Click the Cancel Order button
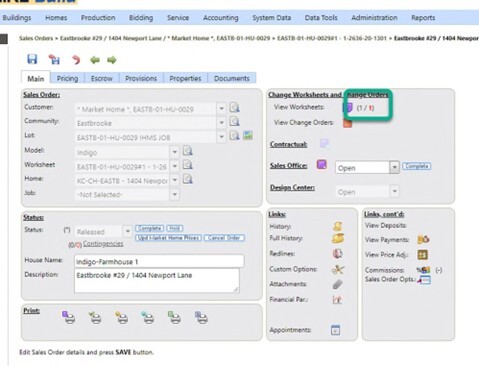This screenshot has height=366, width=479. pyautogui.click(x=224, y=238)
